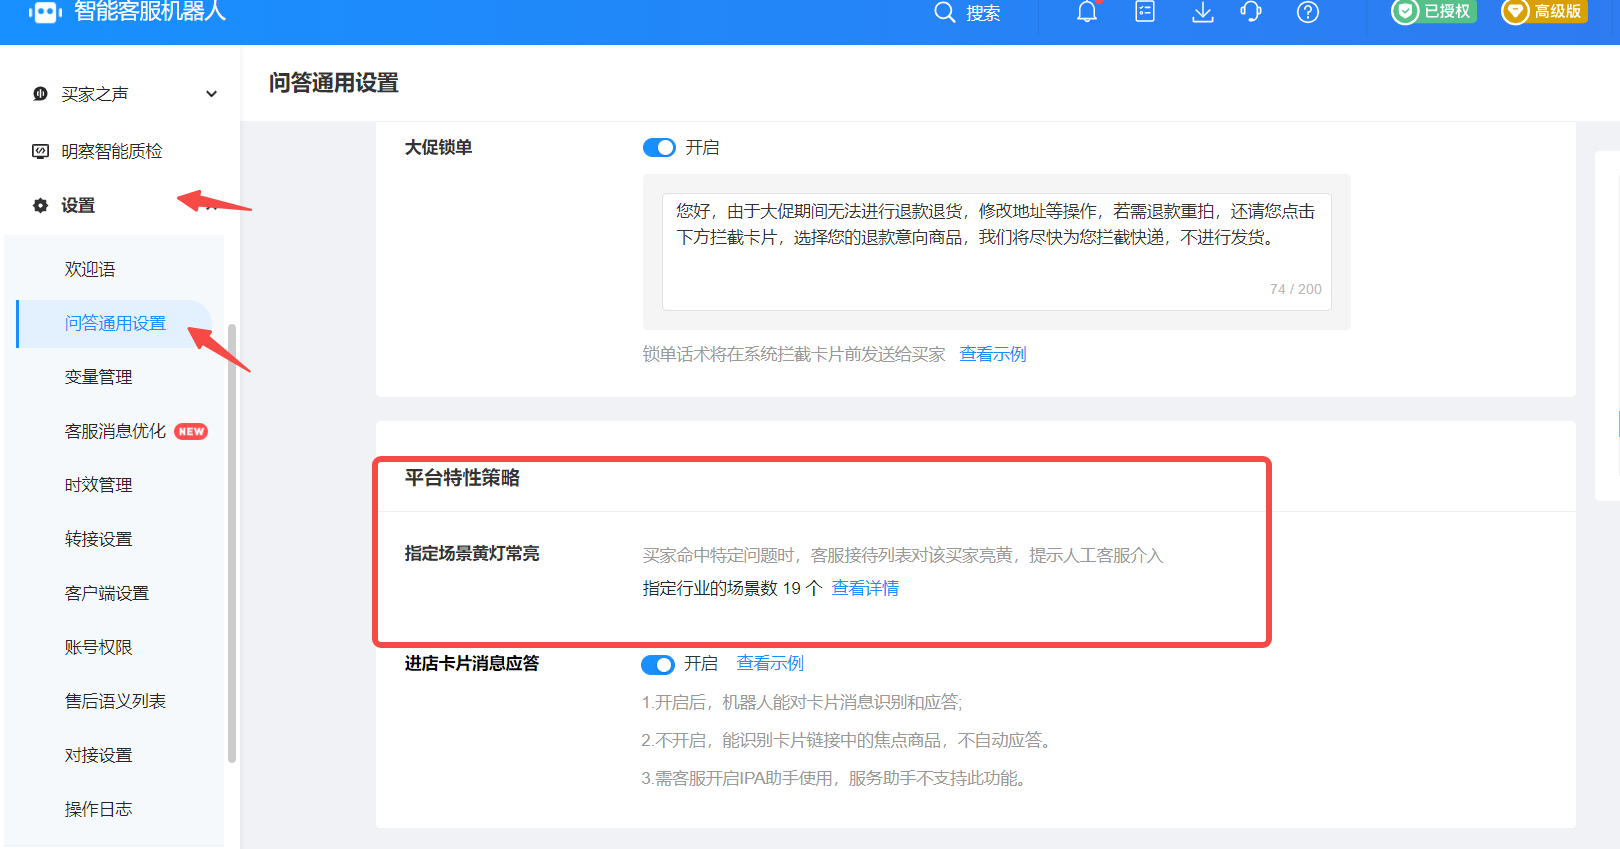This screenshot has width=1620, height=849.
Task: Go to 对接设置
Action: tap(98, 755)
